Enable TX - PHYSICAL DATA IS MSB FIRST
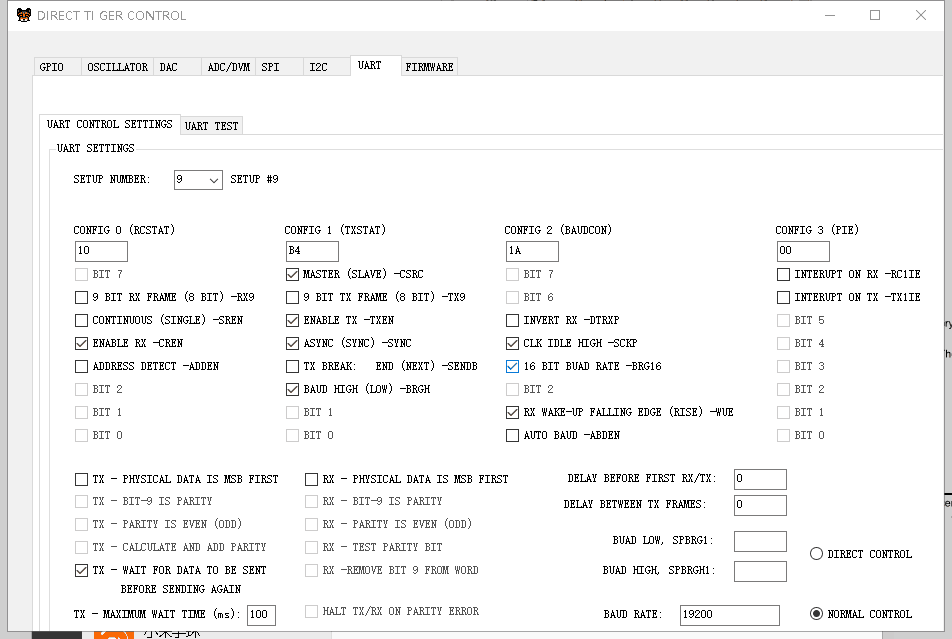 (81, 480)
